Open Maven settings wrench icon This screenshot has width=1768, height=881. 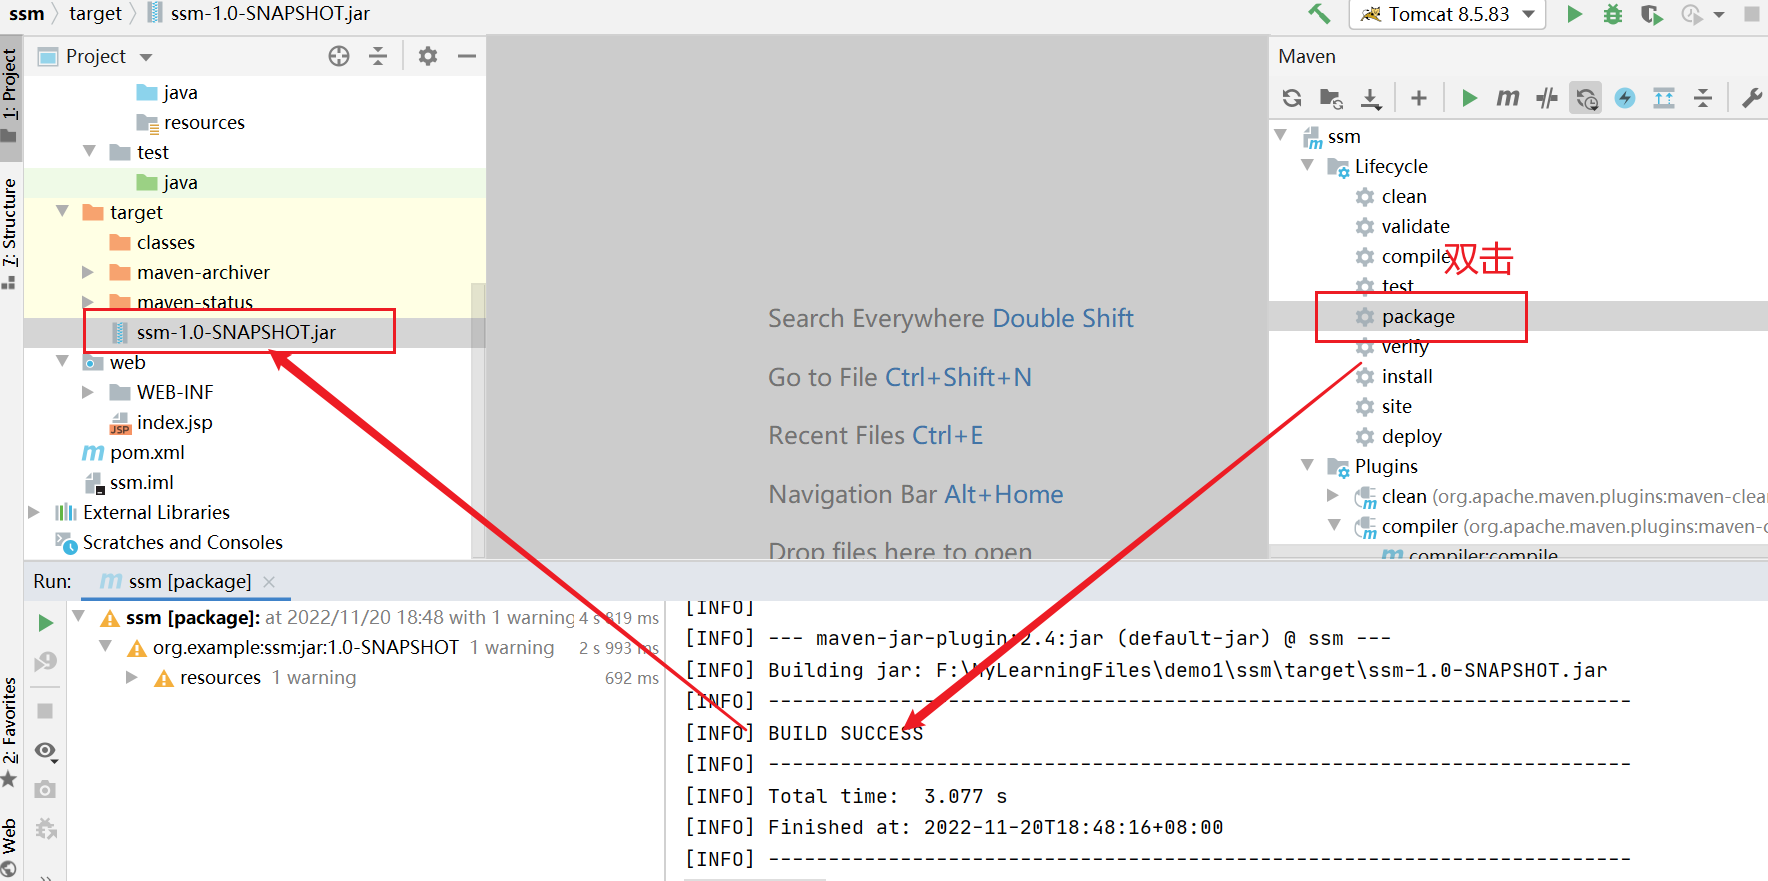pos(1752,98)
